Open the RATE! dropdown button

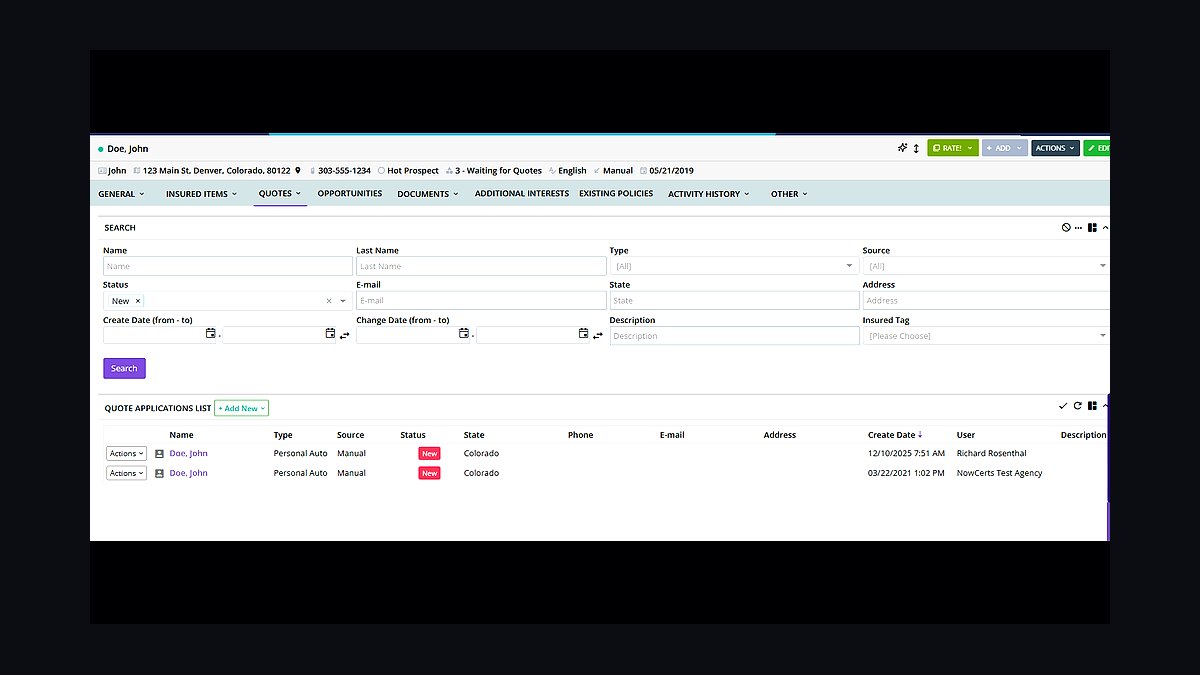(953, 148)
